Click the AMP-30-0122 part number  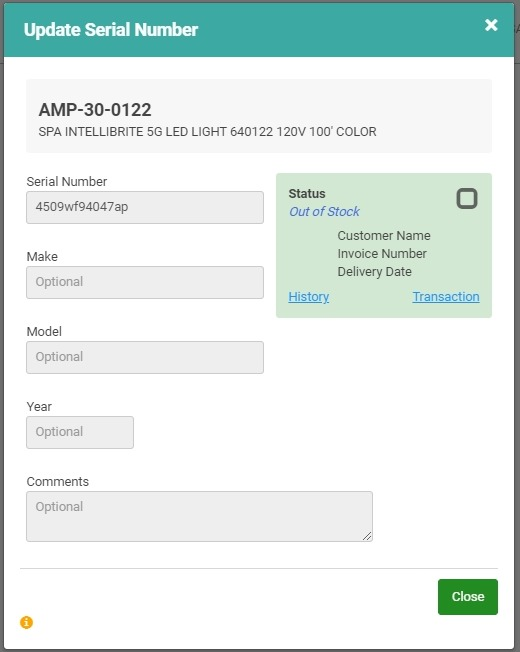95,110
